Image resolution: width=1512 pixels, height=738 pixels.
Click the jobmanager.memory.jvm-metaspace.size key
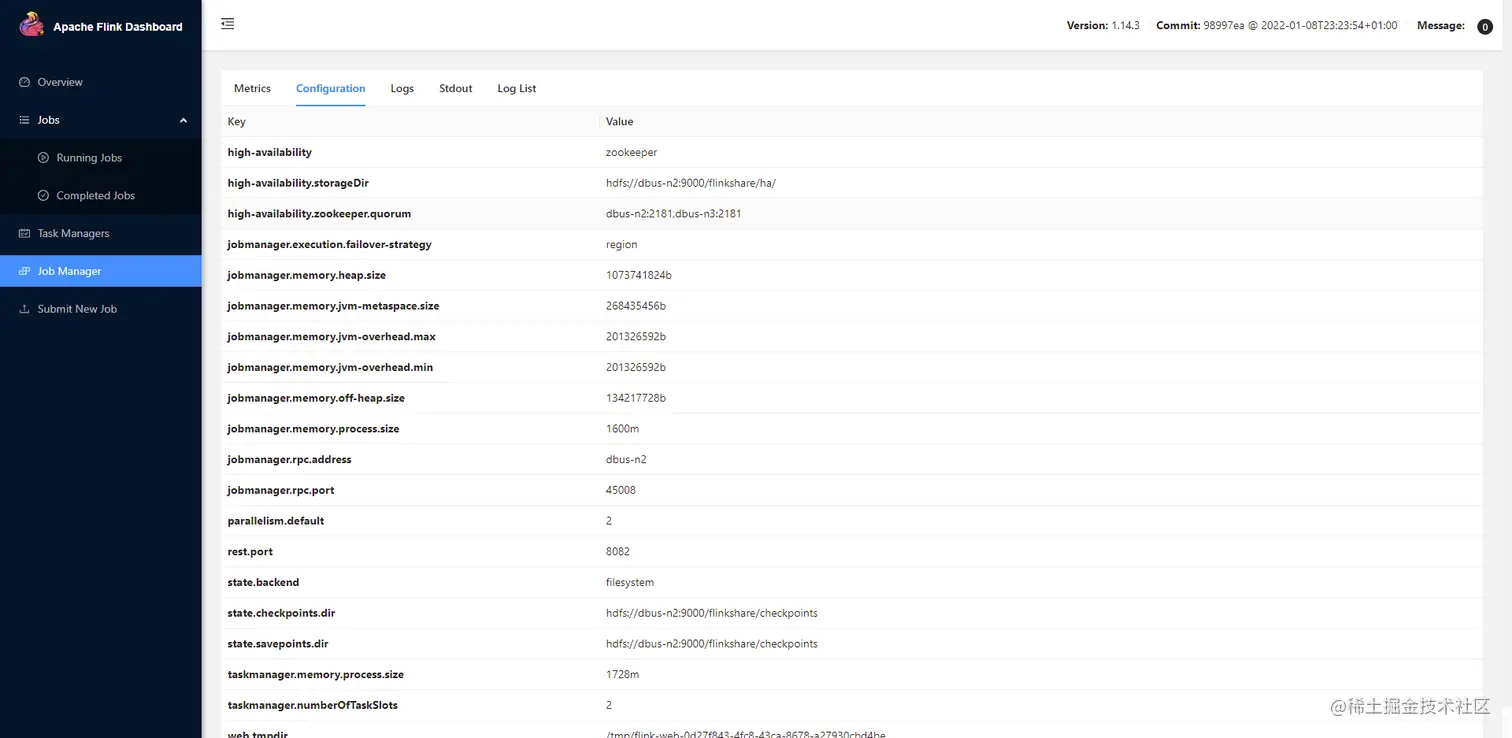tap(334, 306)
